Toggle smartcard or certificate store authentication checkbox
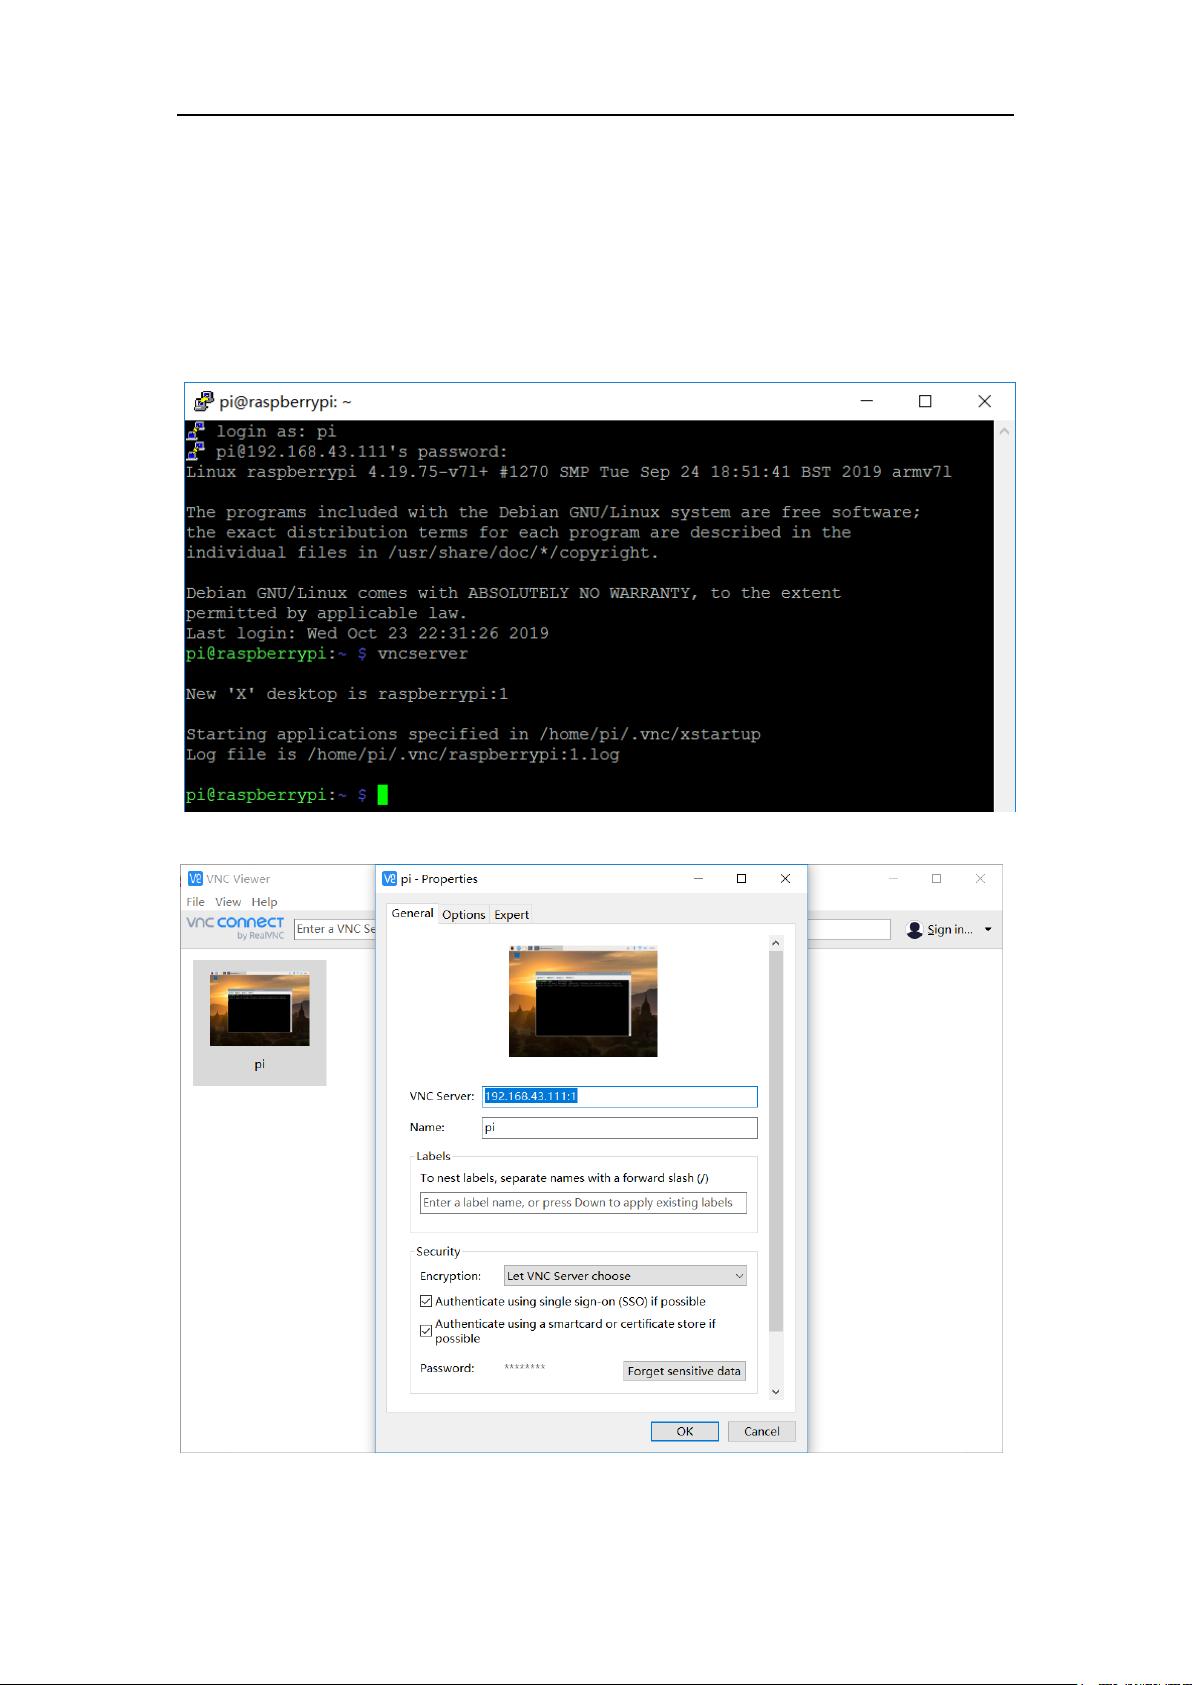1192x1685 pixels. click(426, 1331)
